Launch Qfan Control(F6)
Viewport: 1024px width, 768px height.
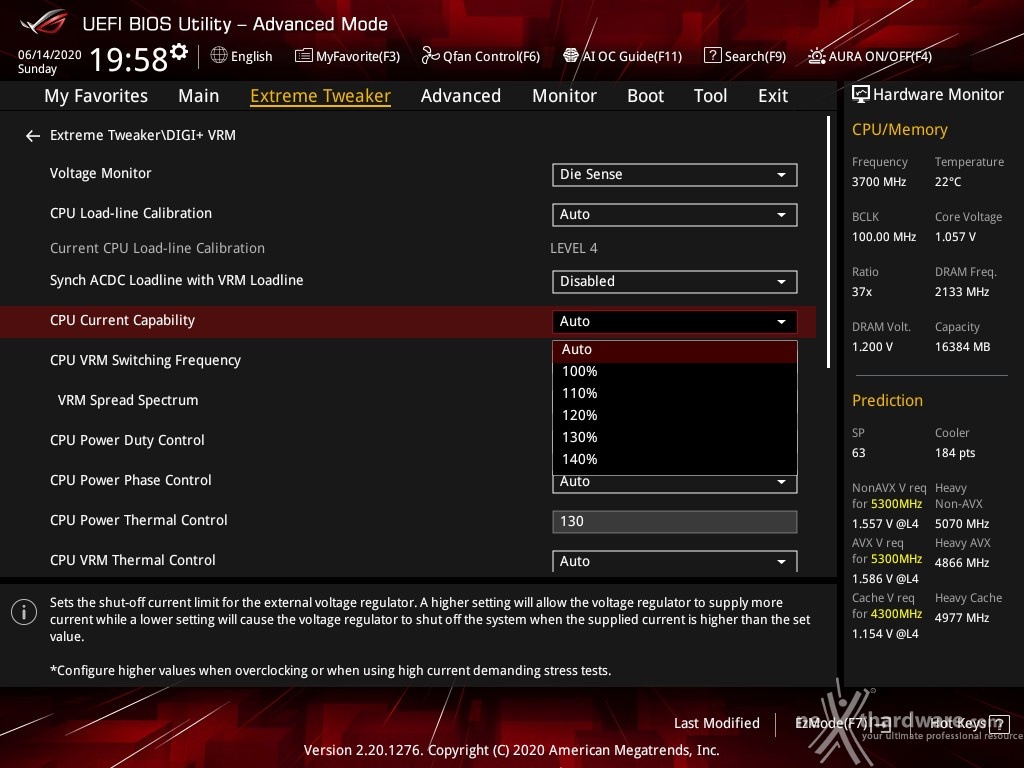click(481, 56)
